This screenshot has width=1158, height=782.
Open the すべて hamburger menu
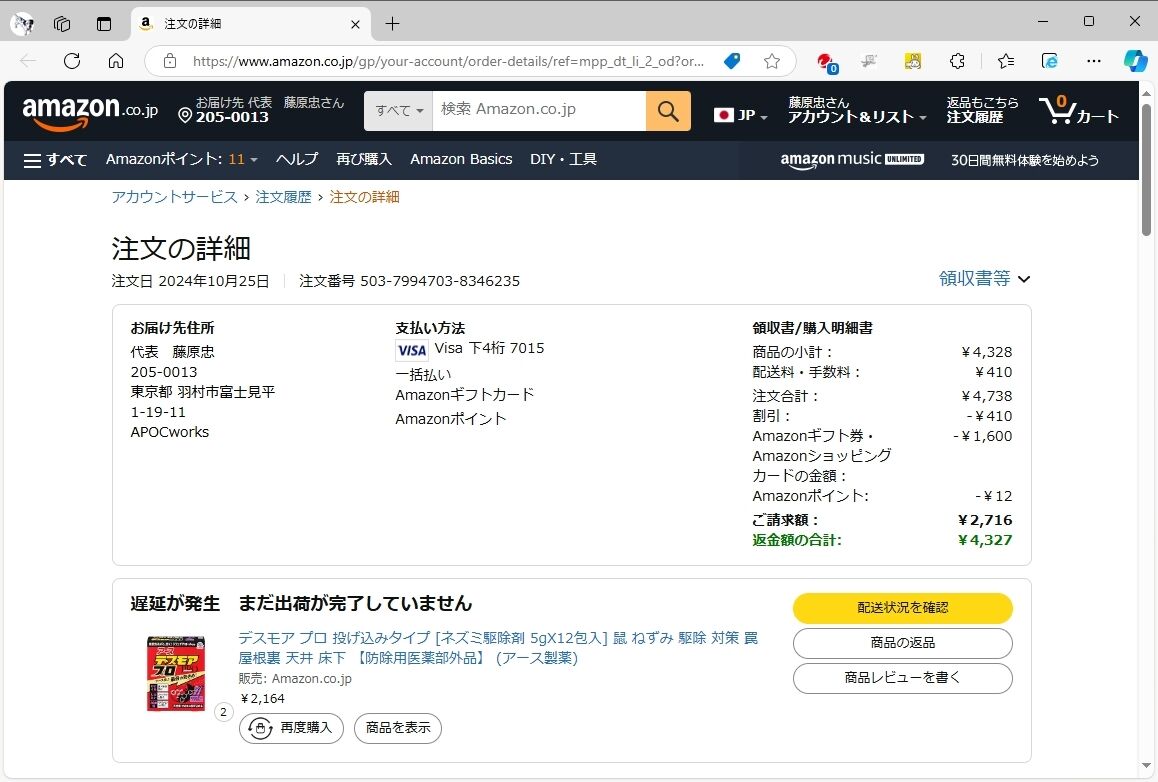(x=55, y=160)
